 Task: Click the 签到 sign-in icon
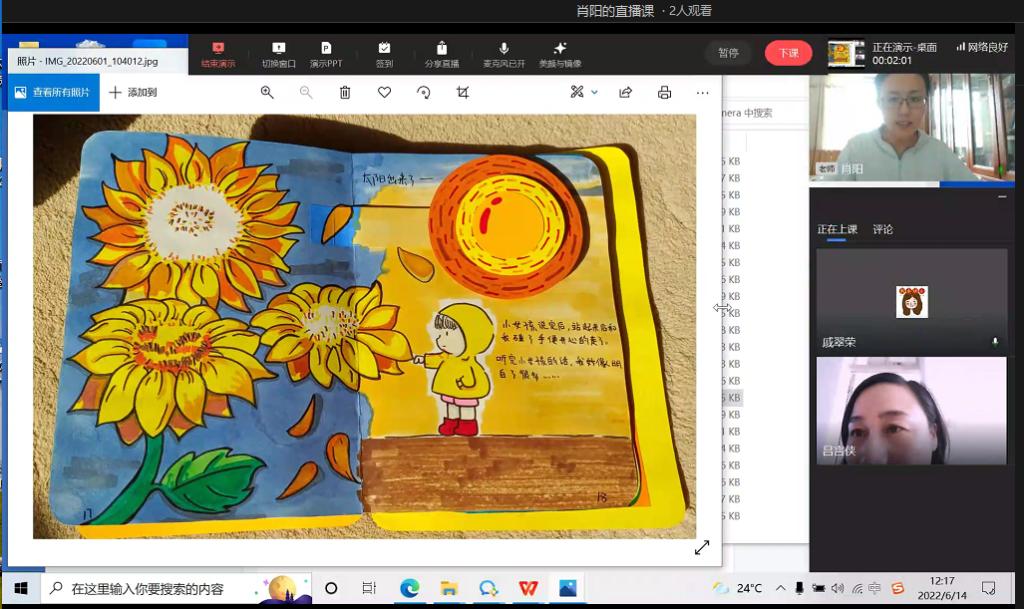coord(384,54)
